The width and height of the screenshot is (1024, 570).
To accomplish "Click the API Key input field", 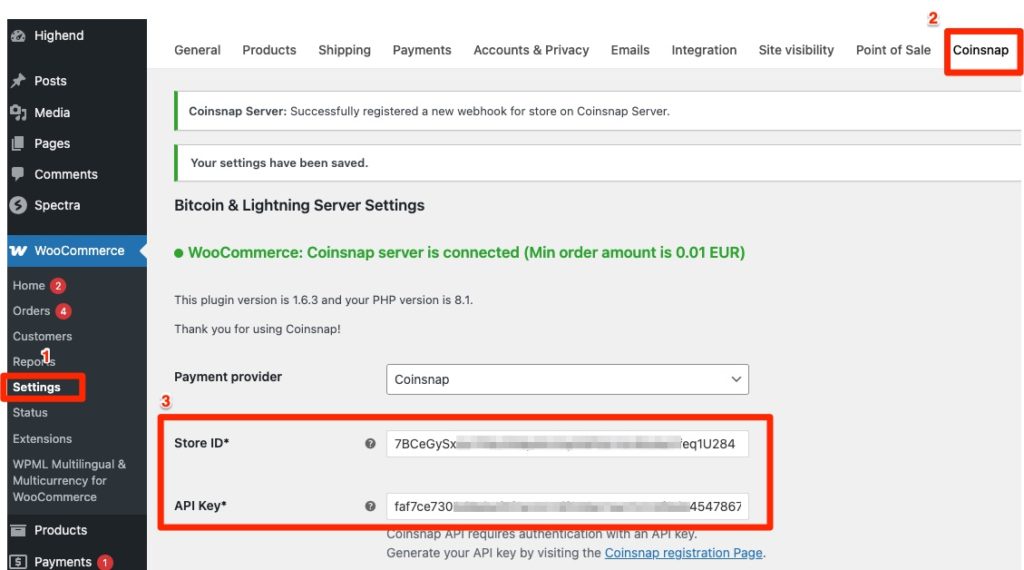I will tap(567, 507).
